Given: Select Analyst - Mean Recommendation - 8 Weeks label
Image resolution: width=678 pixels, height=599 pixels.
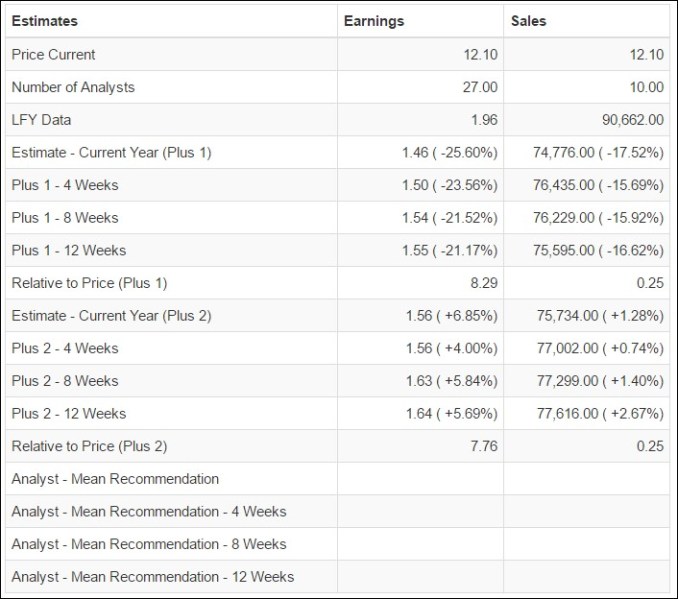Looking at the screenshot, I should [149, 544].
